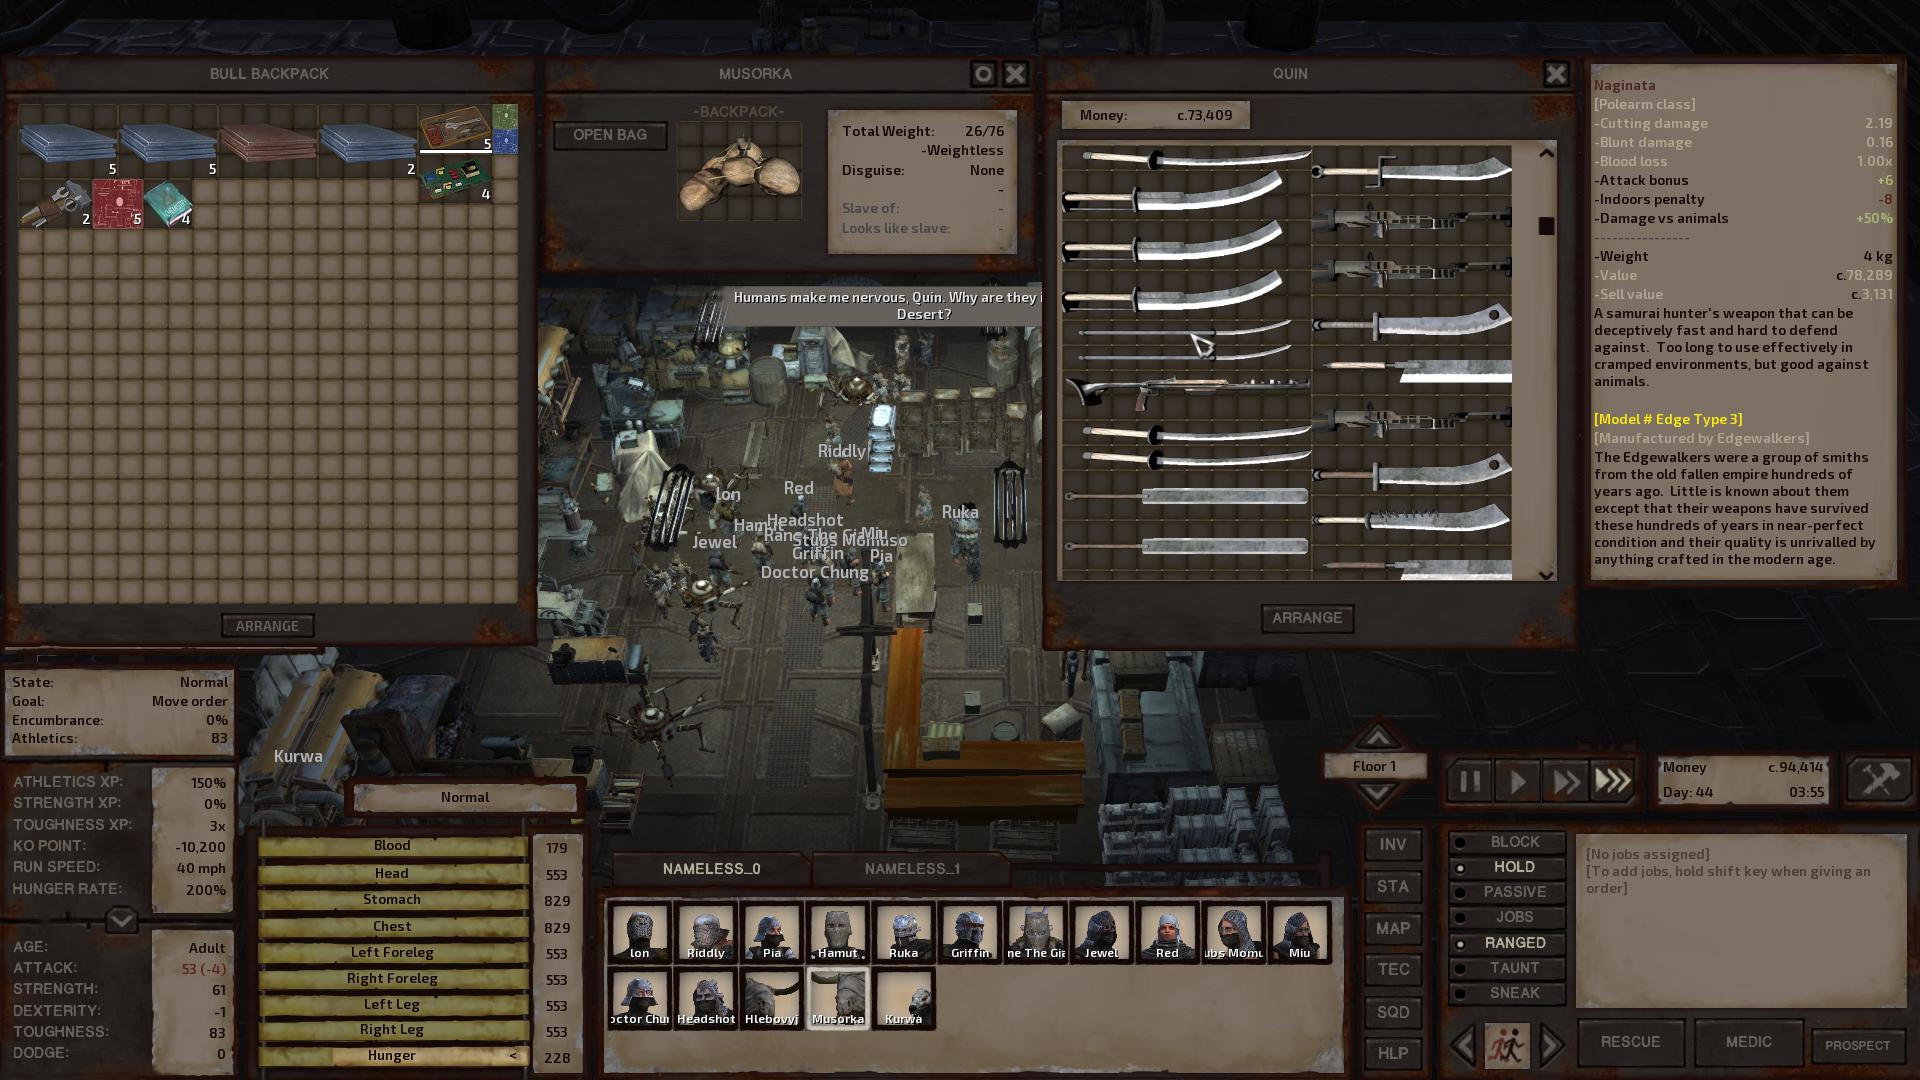Image resolution: width=1920 pixels, height=1080 pixels.
Task: Open SQD squad panel
Action: pyautogui.click(x=1393, y=1012)
